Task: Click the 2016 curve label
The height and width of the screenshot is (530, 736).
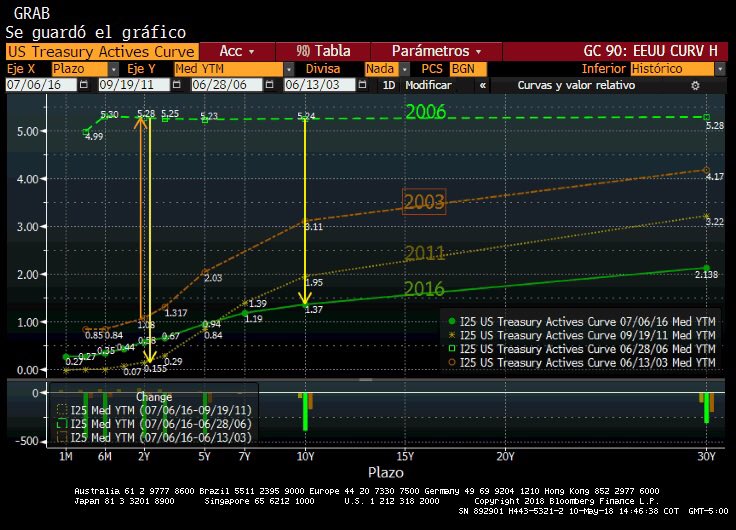Action: [x=424, y=289]
